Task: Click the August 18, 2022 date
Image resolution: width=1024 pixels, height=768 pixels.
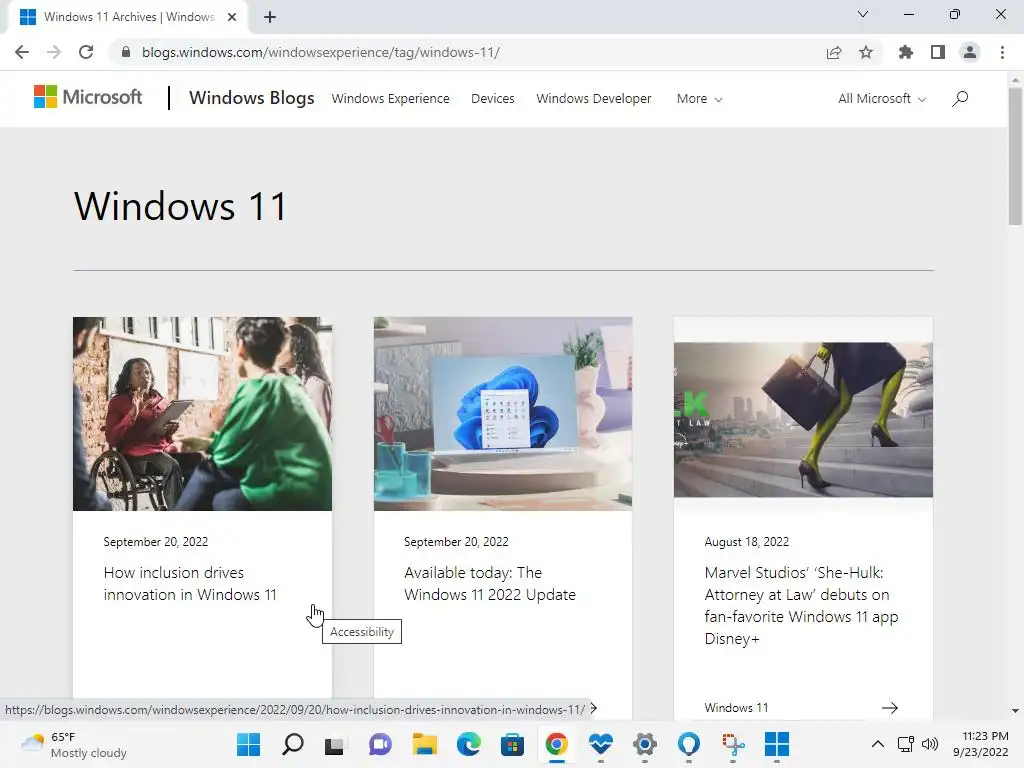Action: (x=746, y=542)
